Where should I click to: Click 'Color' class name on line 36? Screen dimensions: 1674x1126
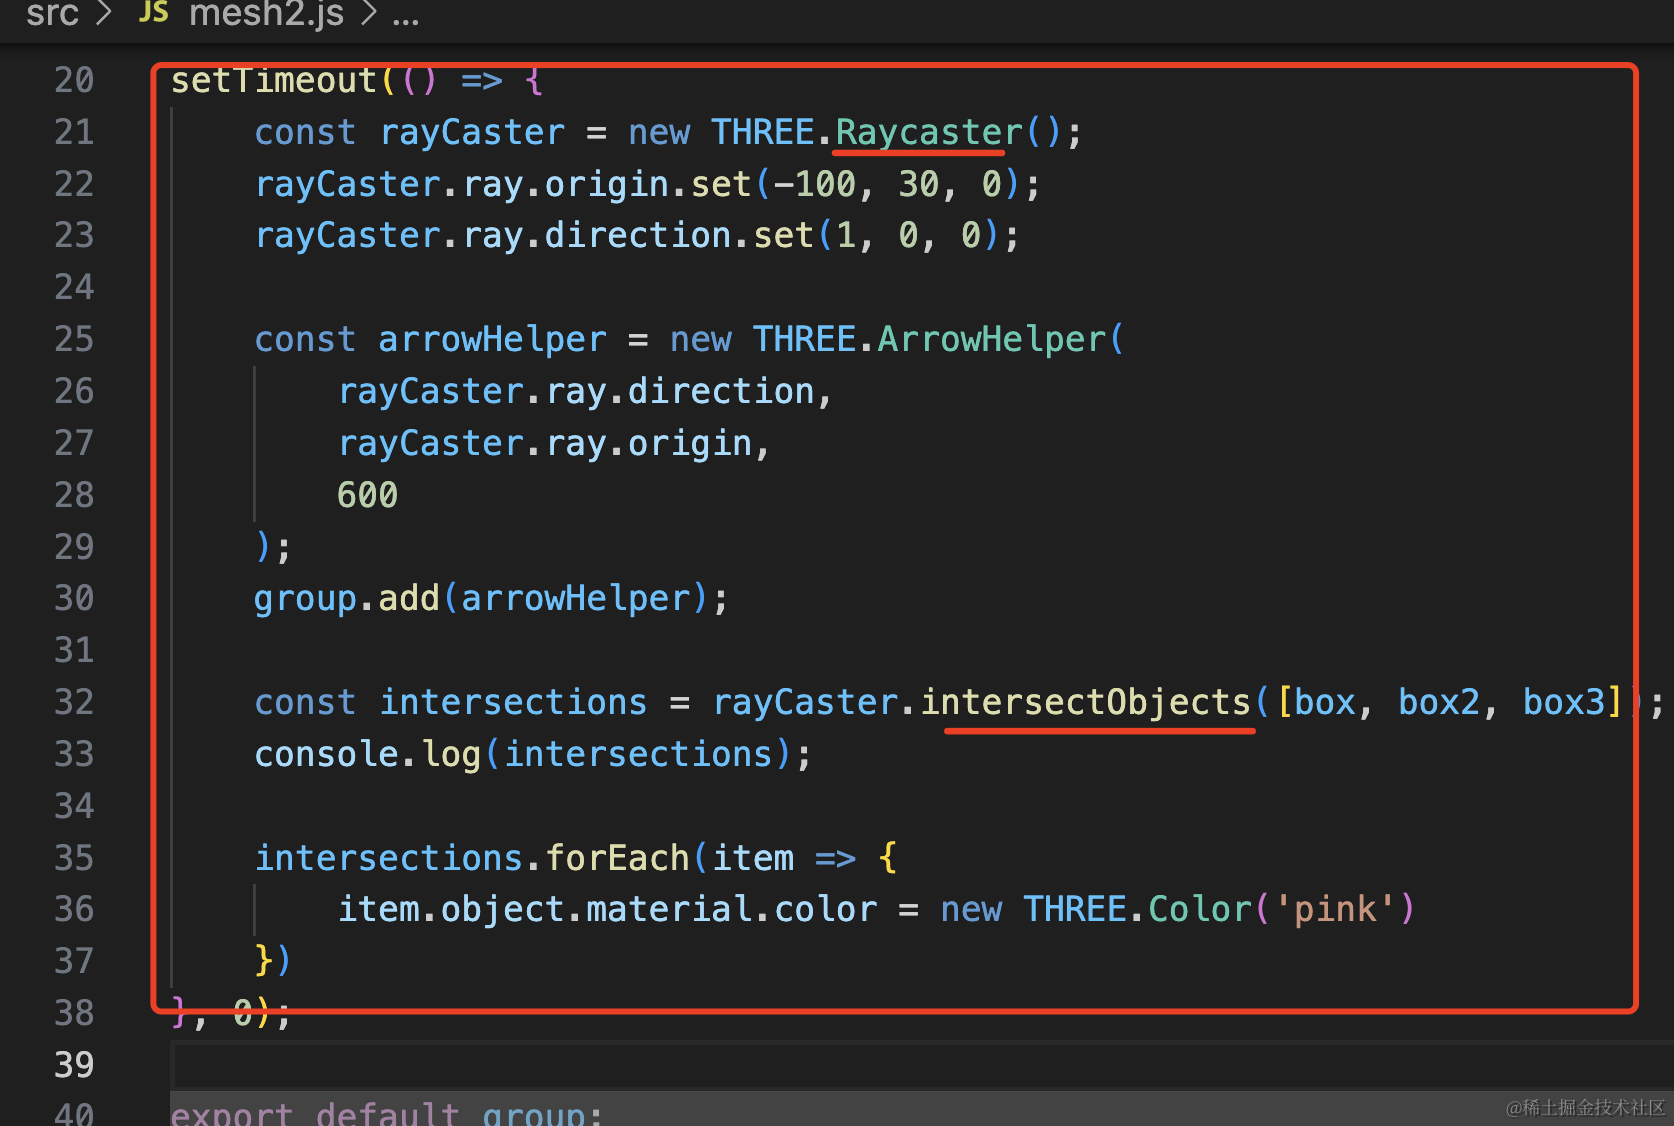1200,909
